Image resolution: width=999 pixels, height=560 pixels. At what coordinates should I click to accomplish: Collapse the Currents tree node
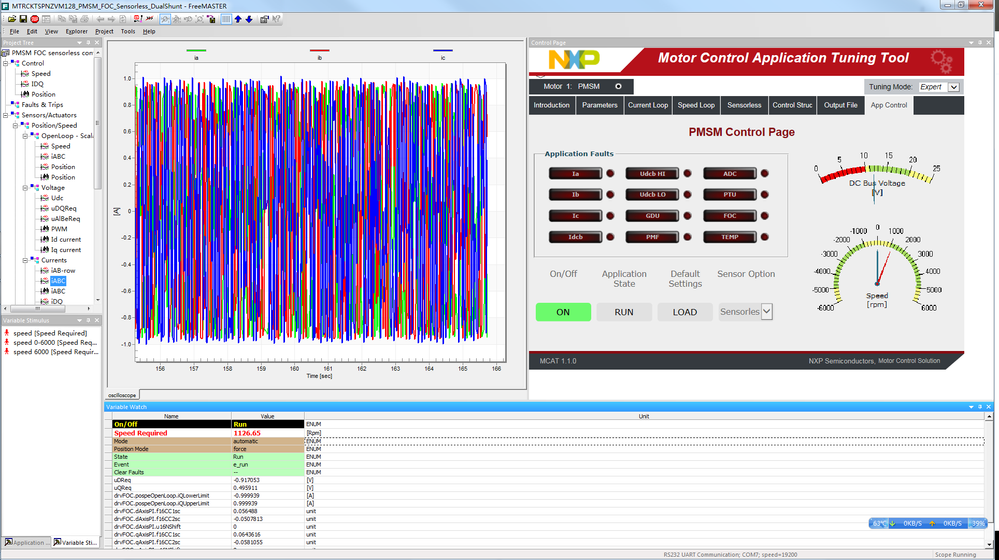25,261
